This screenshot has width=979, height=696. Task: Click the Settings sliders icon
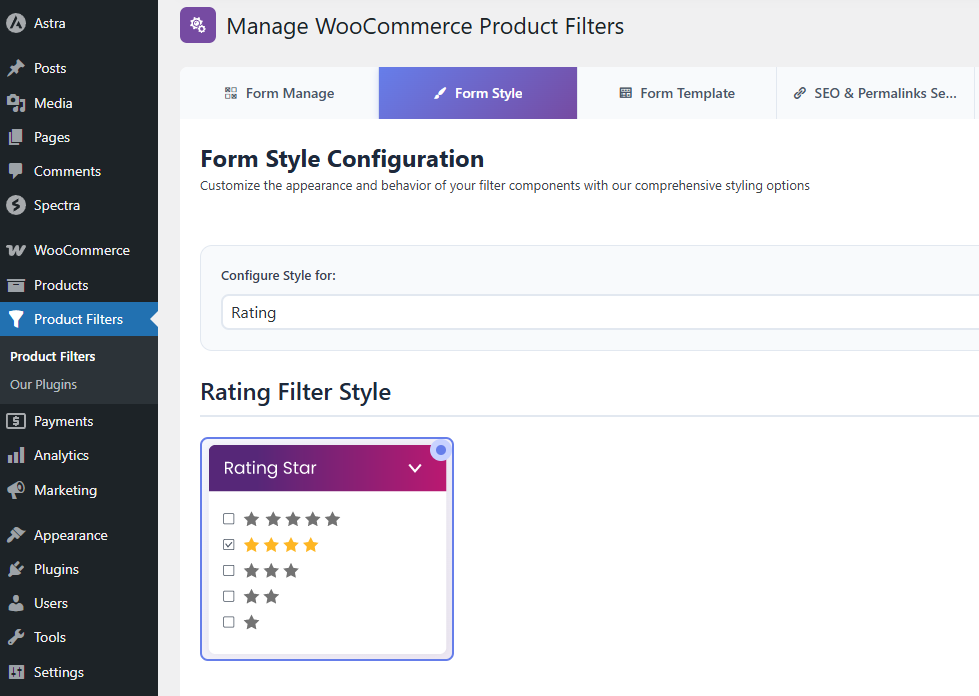tap(16, 672)
